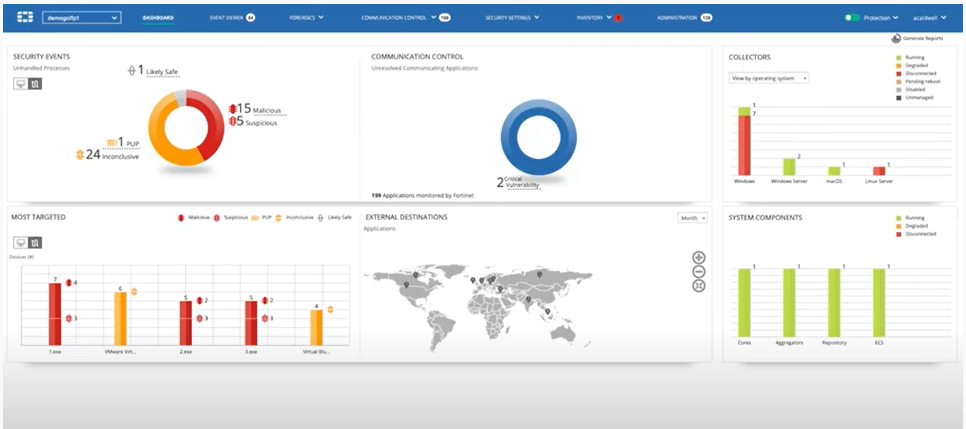Click the Suspicious bug icon beside 5

(x=232, y=121)
